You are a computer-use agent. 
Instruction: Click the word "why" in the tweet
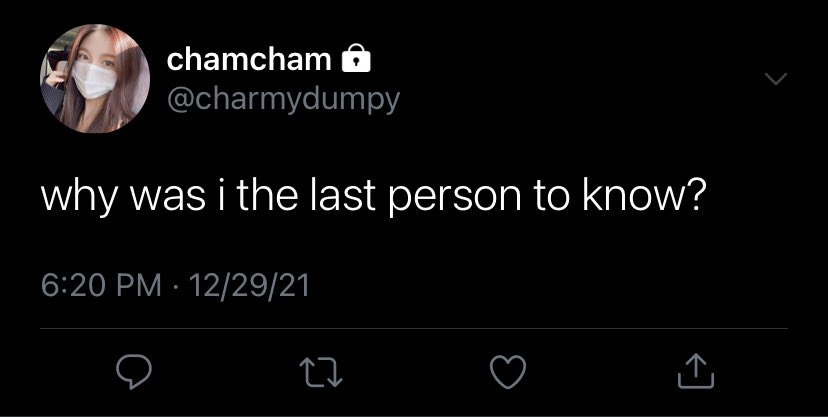(x=79, y=197)
